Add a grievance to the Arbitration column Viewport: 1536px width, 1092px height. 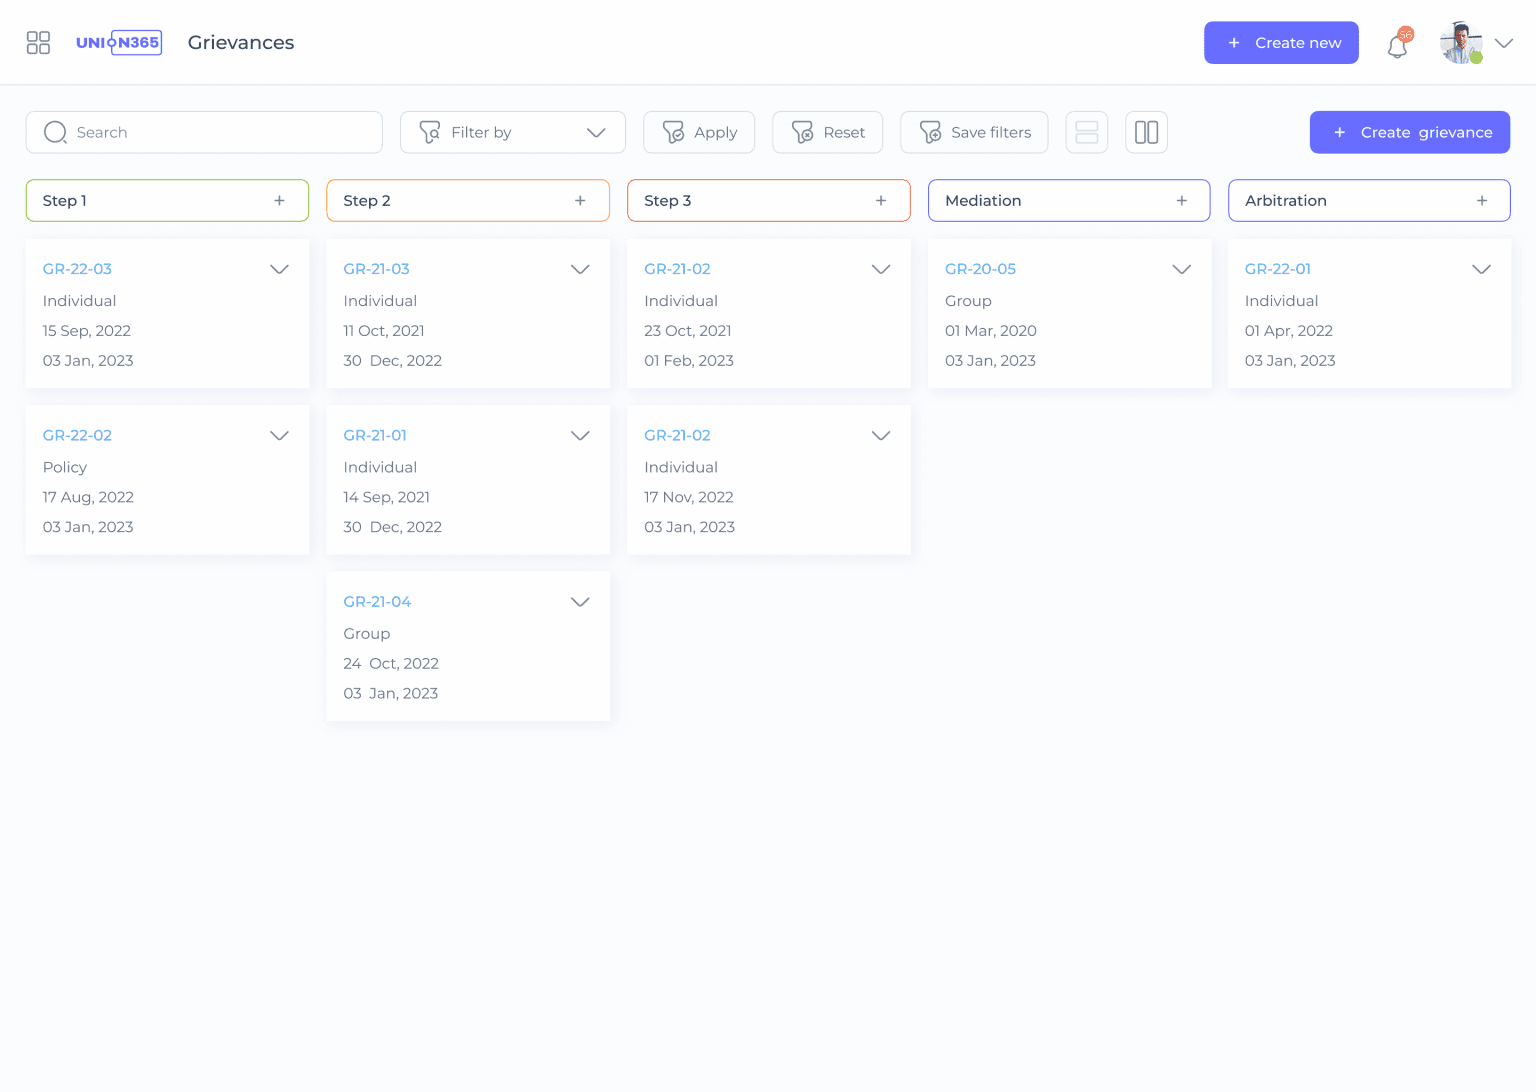pos(1482,200)
